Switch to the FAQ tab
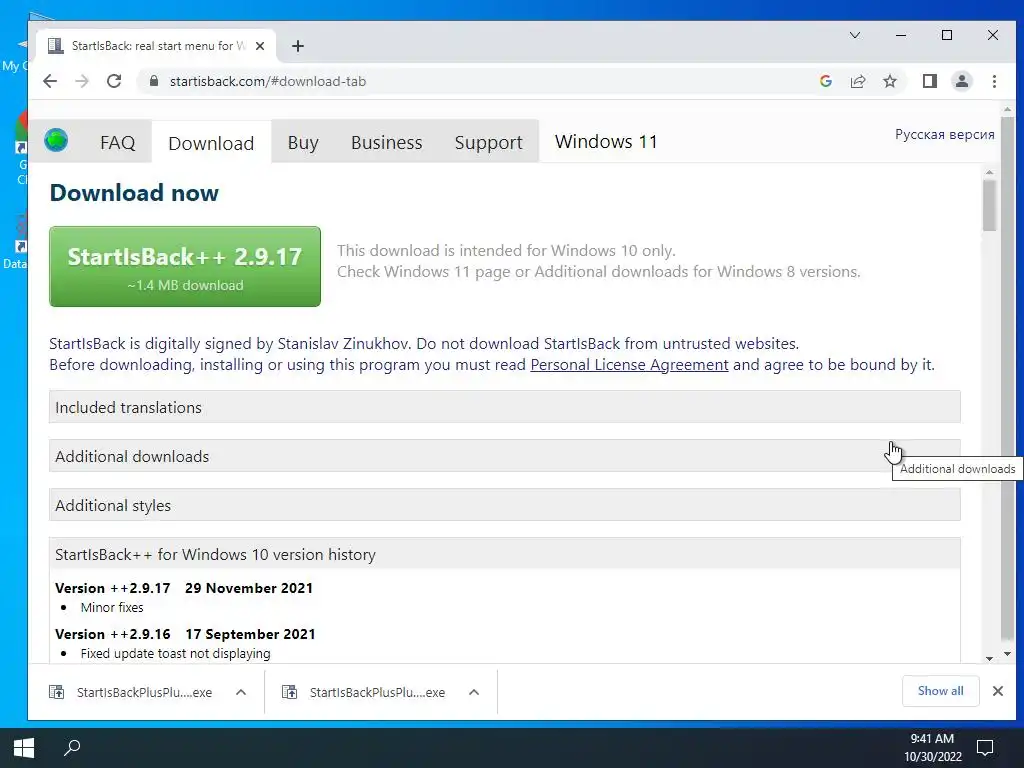This screenshot has width=1024, height=768. (x=118, y=142)
